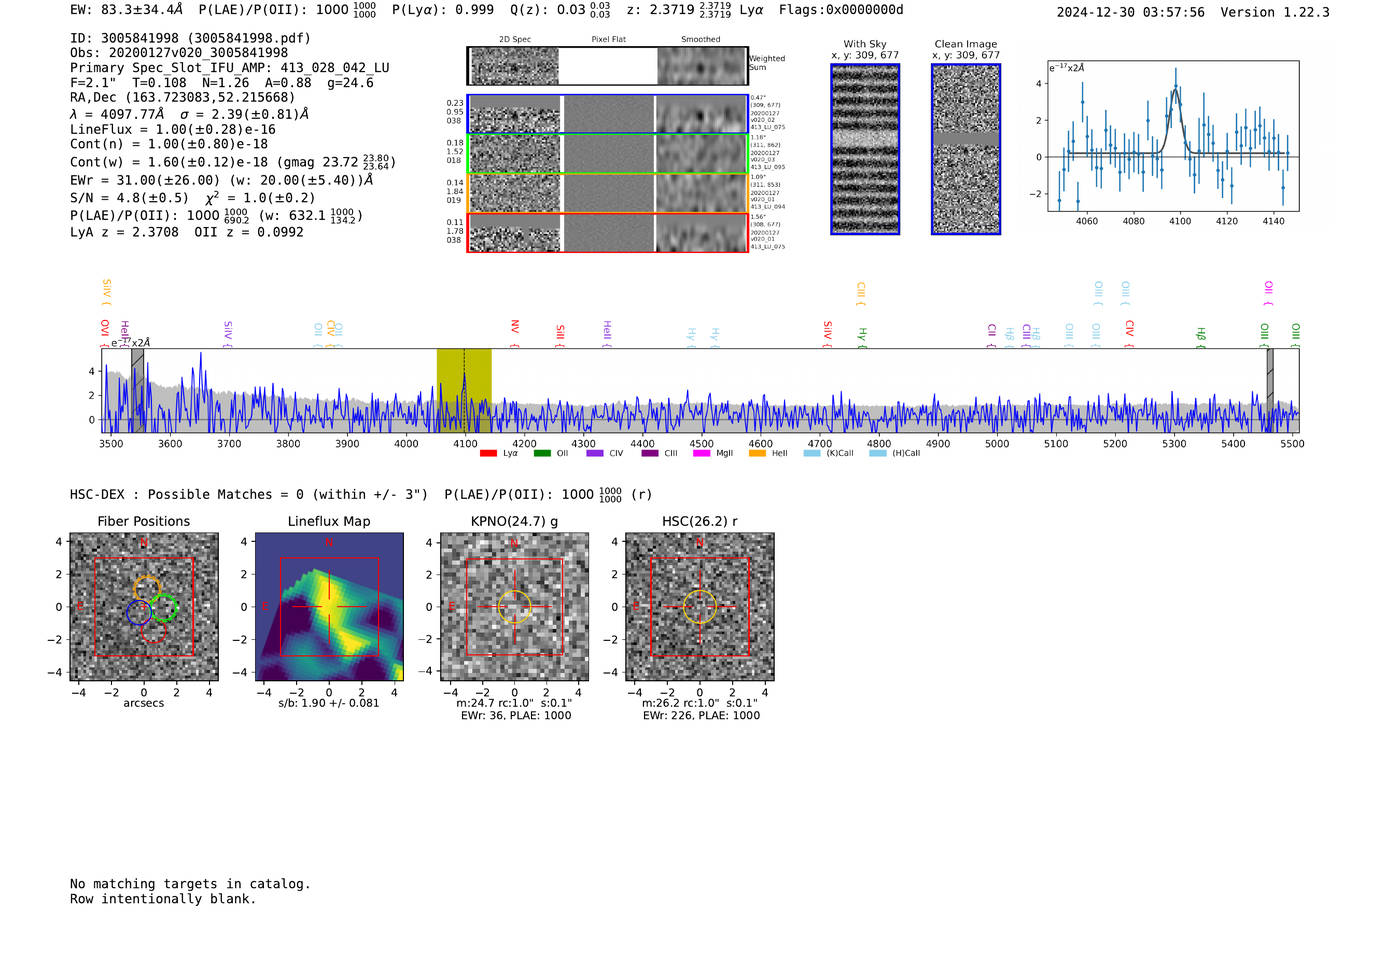Click the orange fiber circle in Fiber Positions
The image size is (1400, 953).
click(x=147, y=589)
